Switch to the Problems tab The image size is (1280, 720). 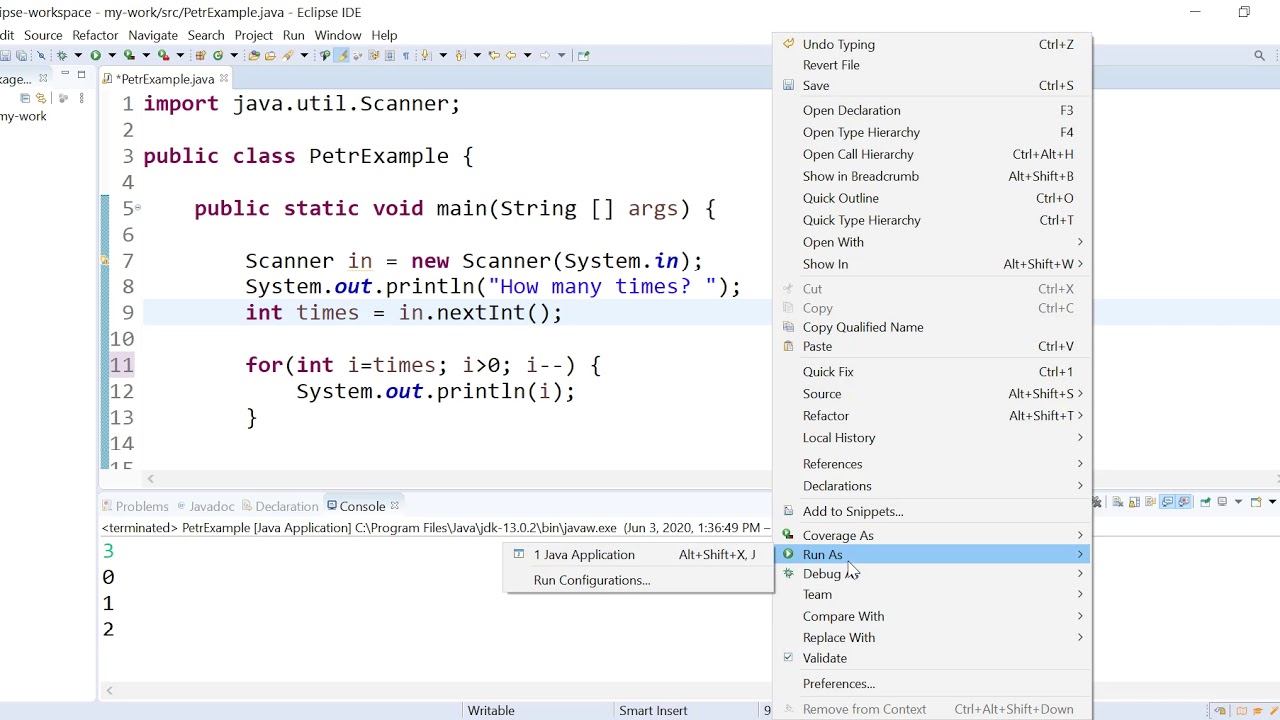134,506
